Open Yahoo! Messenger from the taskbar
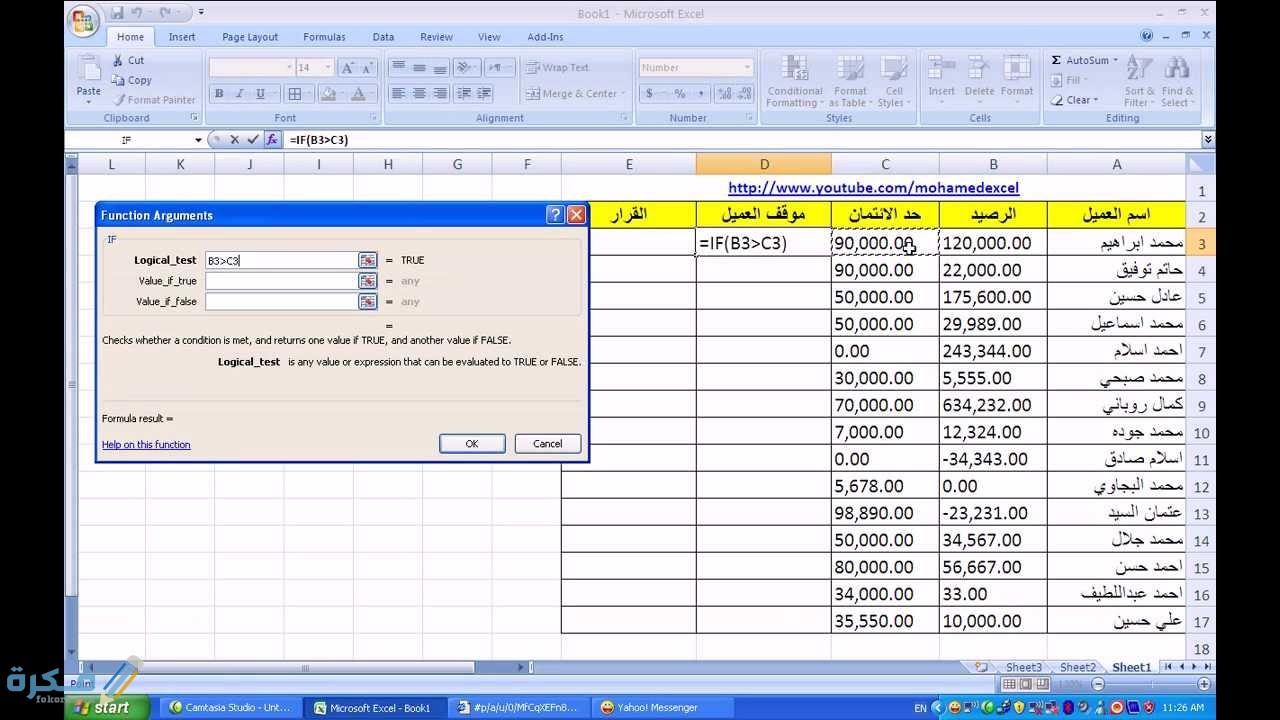The image size is (1280, 720). [x=660, y=706]
